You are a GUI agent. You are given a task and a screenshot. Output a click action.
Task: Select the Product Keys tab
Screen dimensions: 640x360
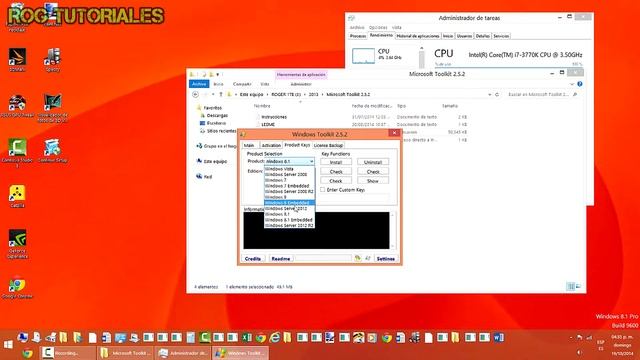tap(297, 145)
